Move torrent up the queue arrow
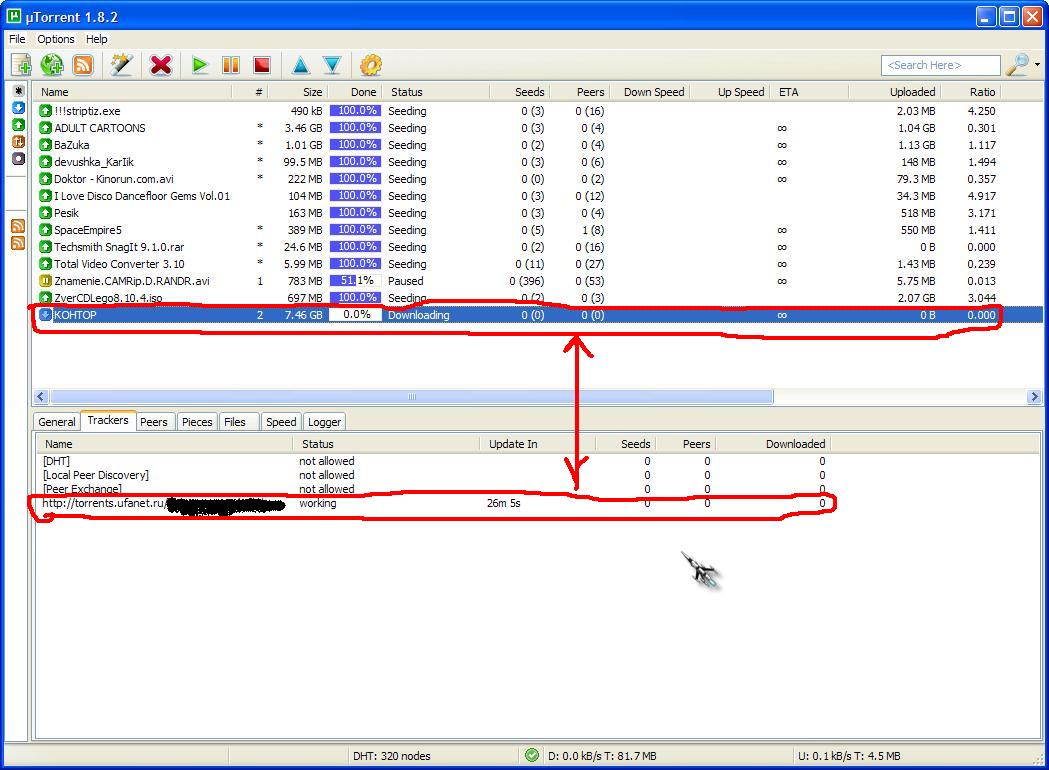1049x770 pixels. pos(300,65)
